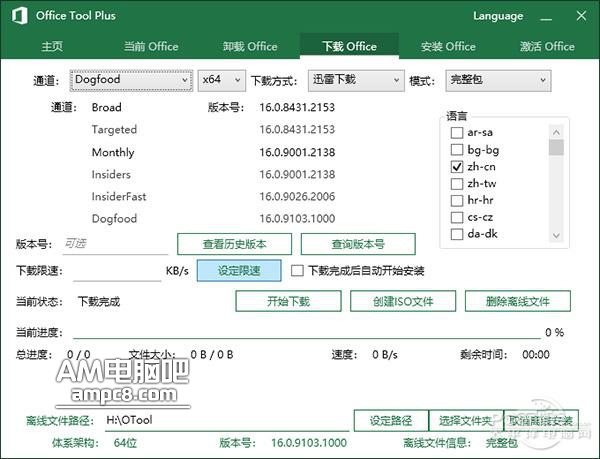Select the Dogfood row in channel list

pyautogui.click(x=114, y=219)
